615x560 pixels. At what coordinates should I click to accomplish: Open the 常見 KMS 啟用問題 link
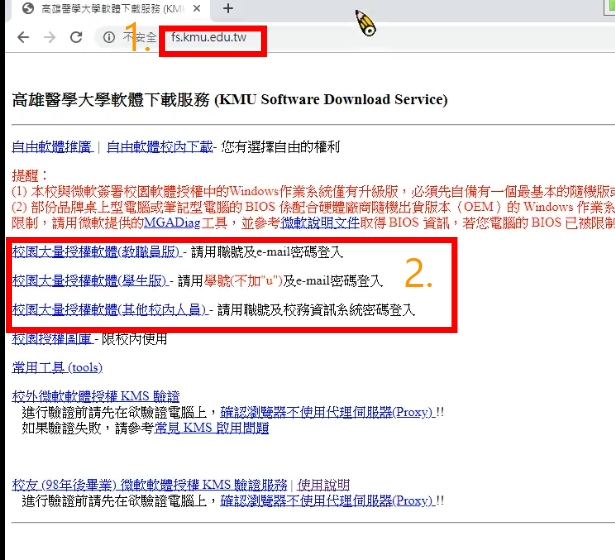pos(212,427)
